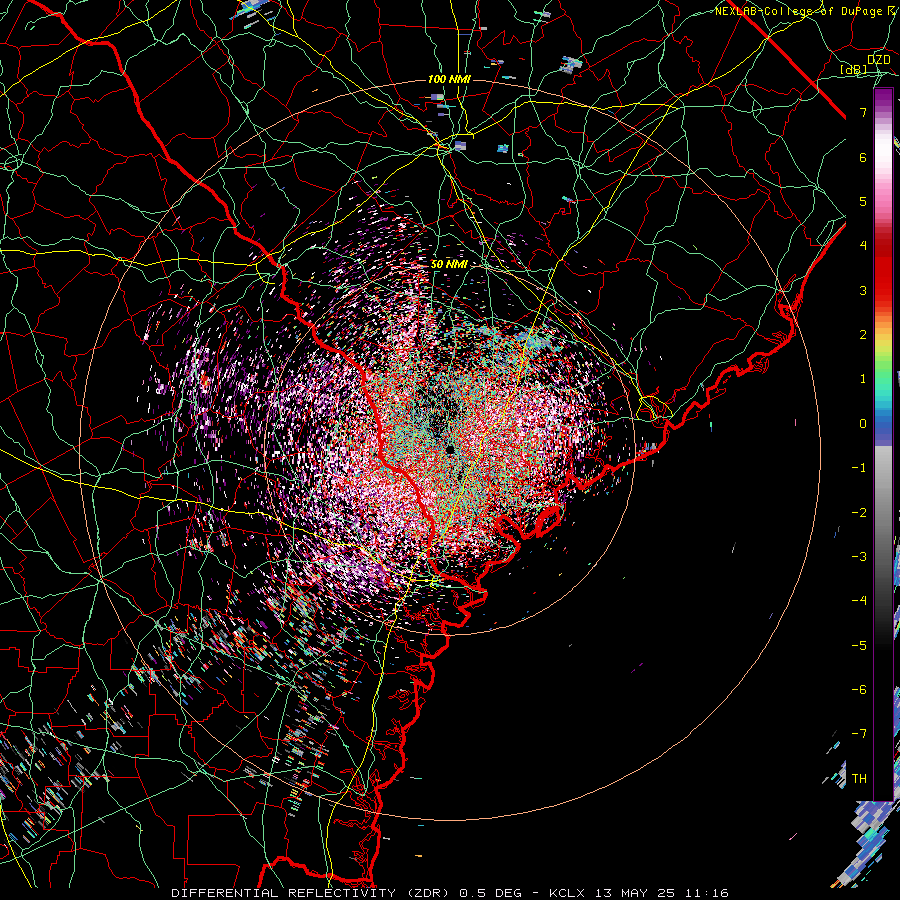Click the -5 dB tick label on the scale
The width and height of the screenshot is (900, 900).
[859, 646]
